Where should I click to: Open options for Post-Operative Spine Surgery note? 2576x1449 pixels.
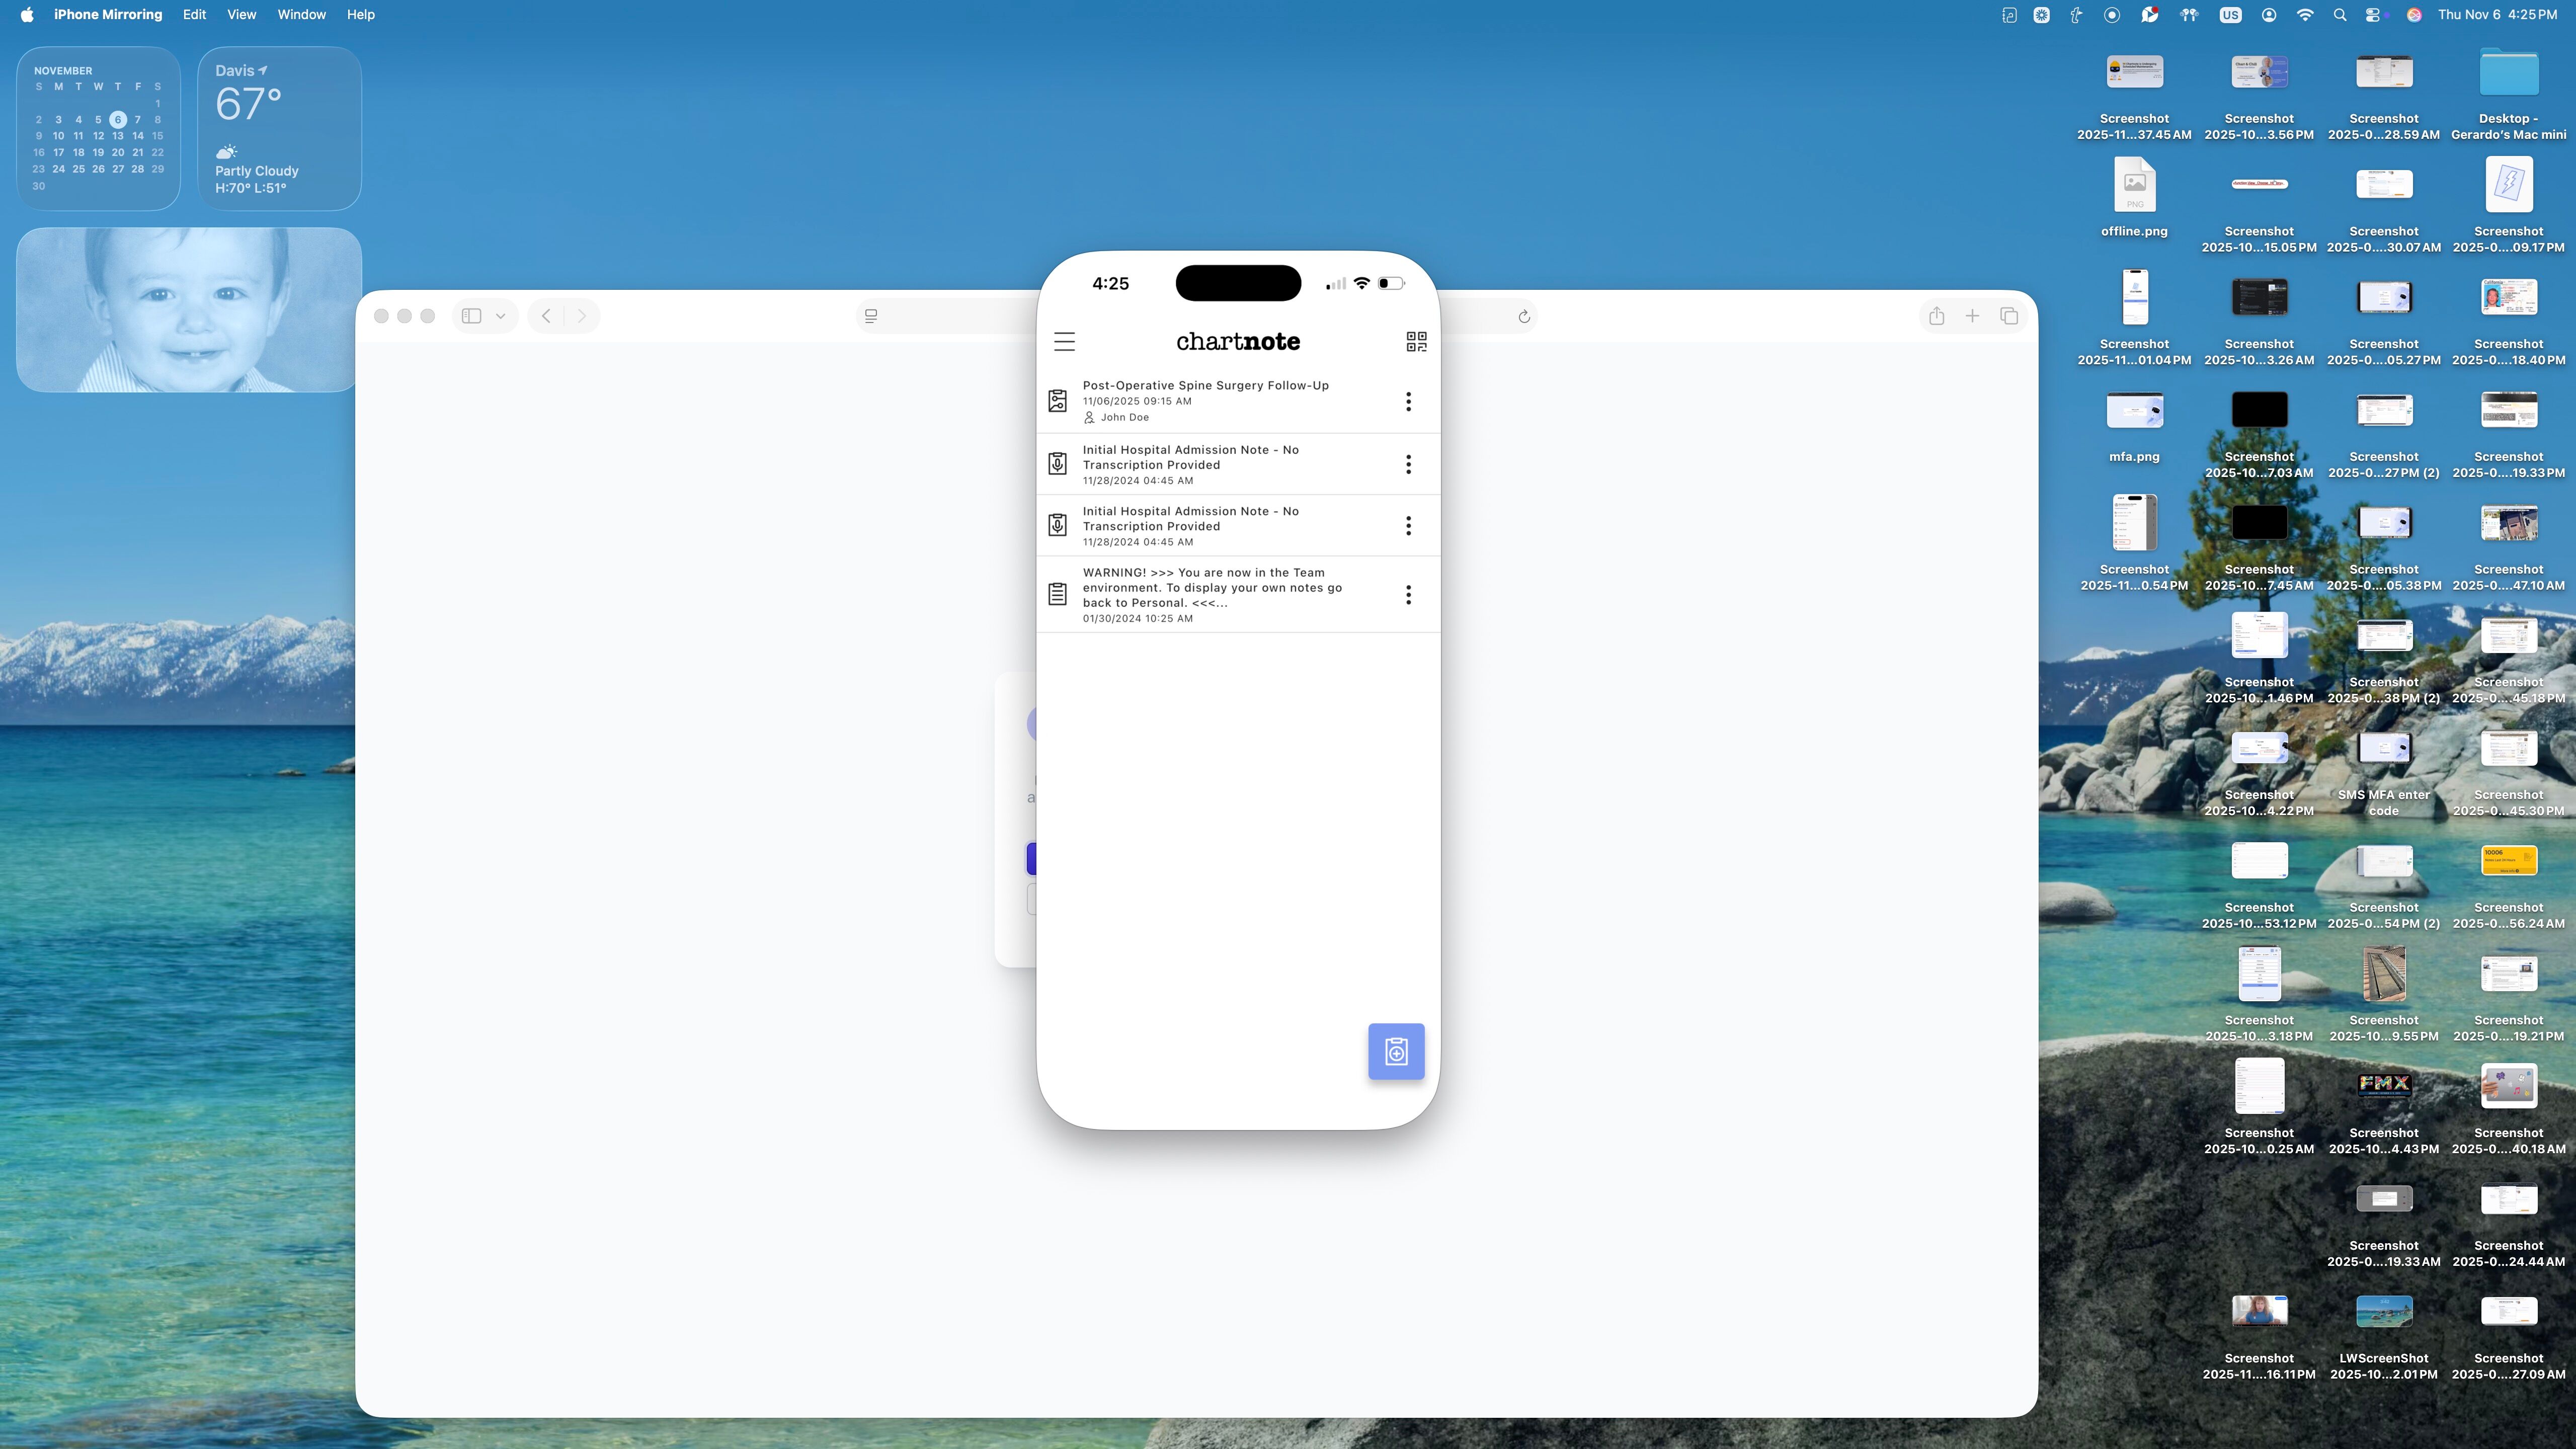[x=1408, y=401]
